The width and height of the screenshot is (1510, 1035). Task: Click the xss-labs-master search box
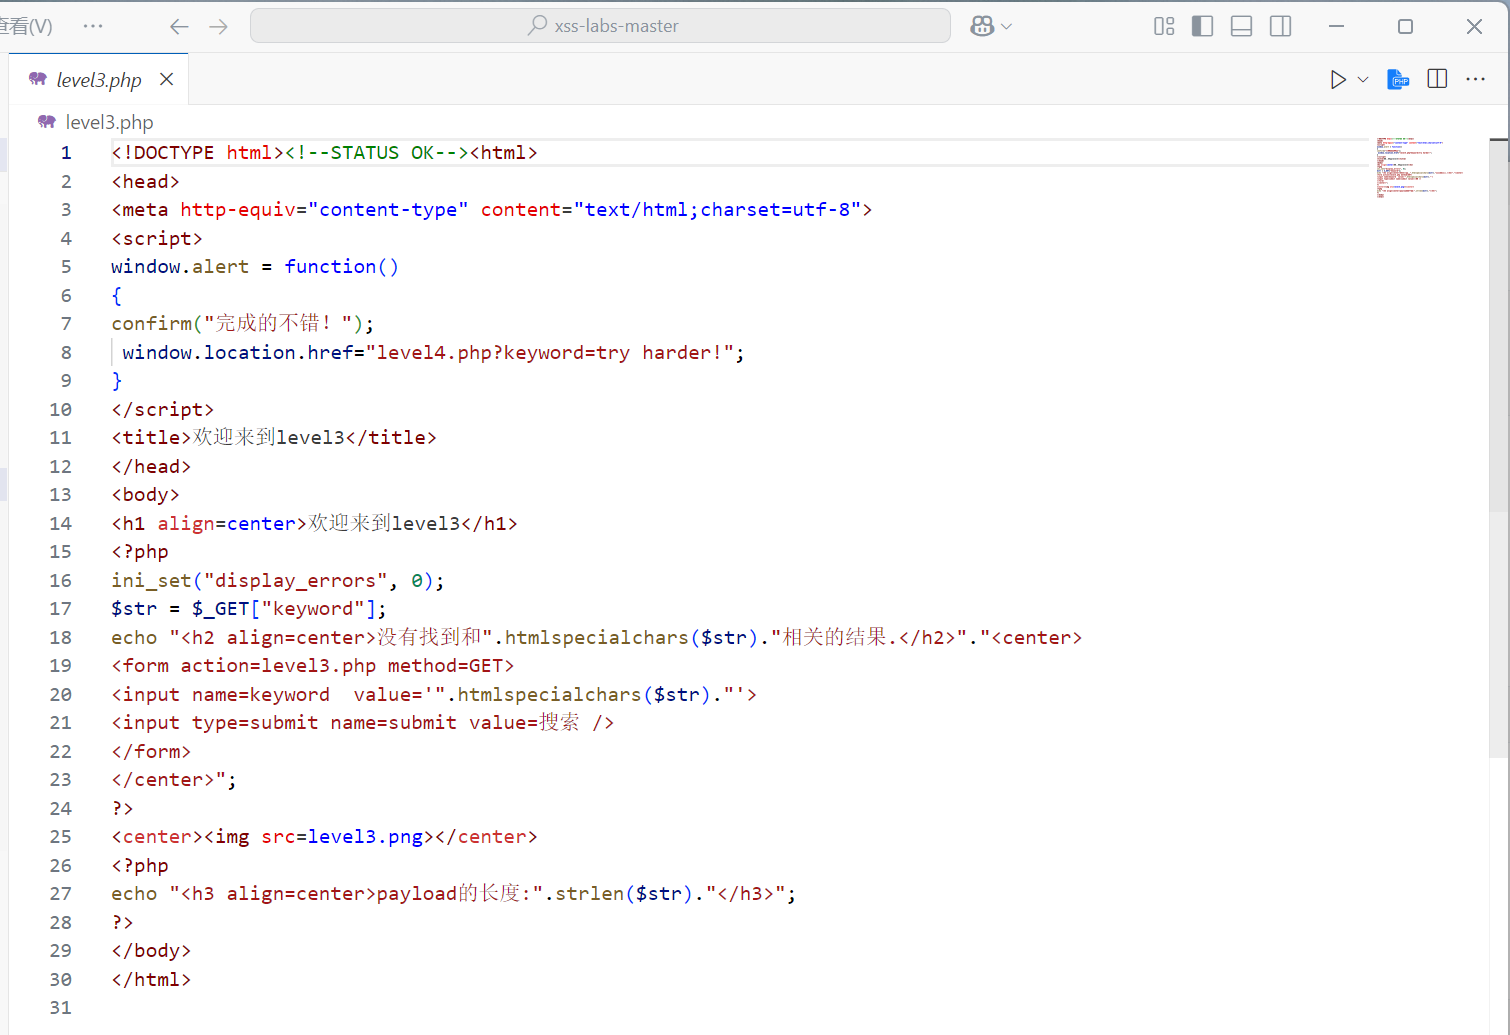pyautogui.click(x=600, y=26)
